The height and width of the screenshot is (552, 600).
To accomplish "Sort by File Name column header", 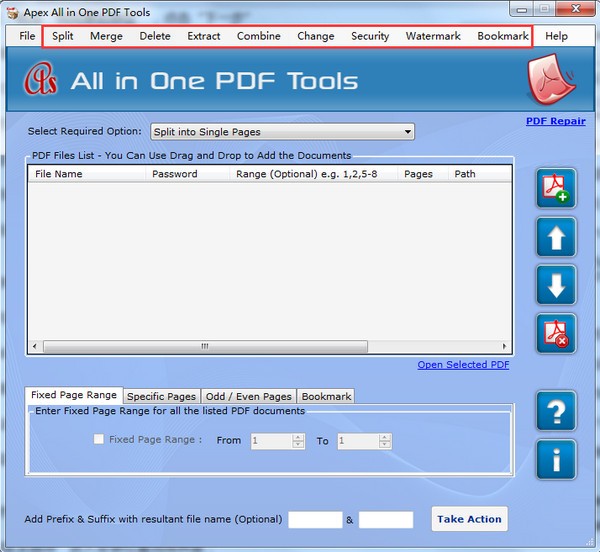I will click(x=87, y=174).
